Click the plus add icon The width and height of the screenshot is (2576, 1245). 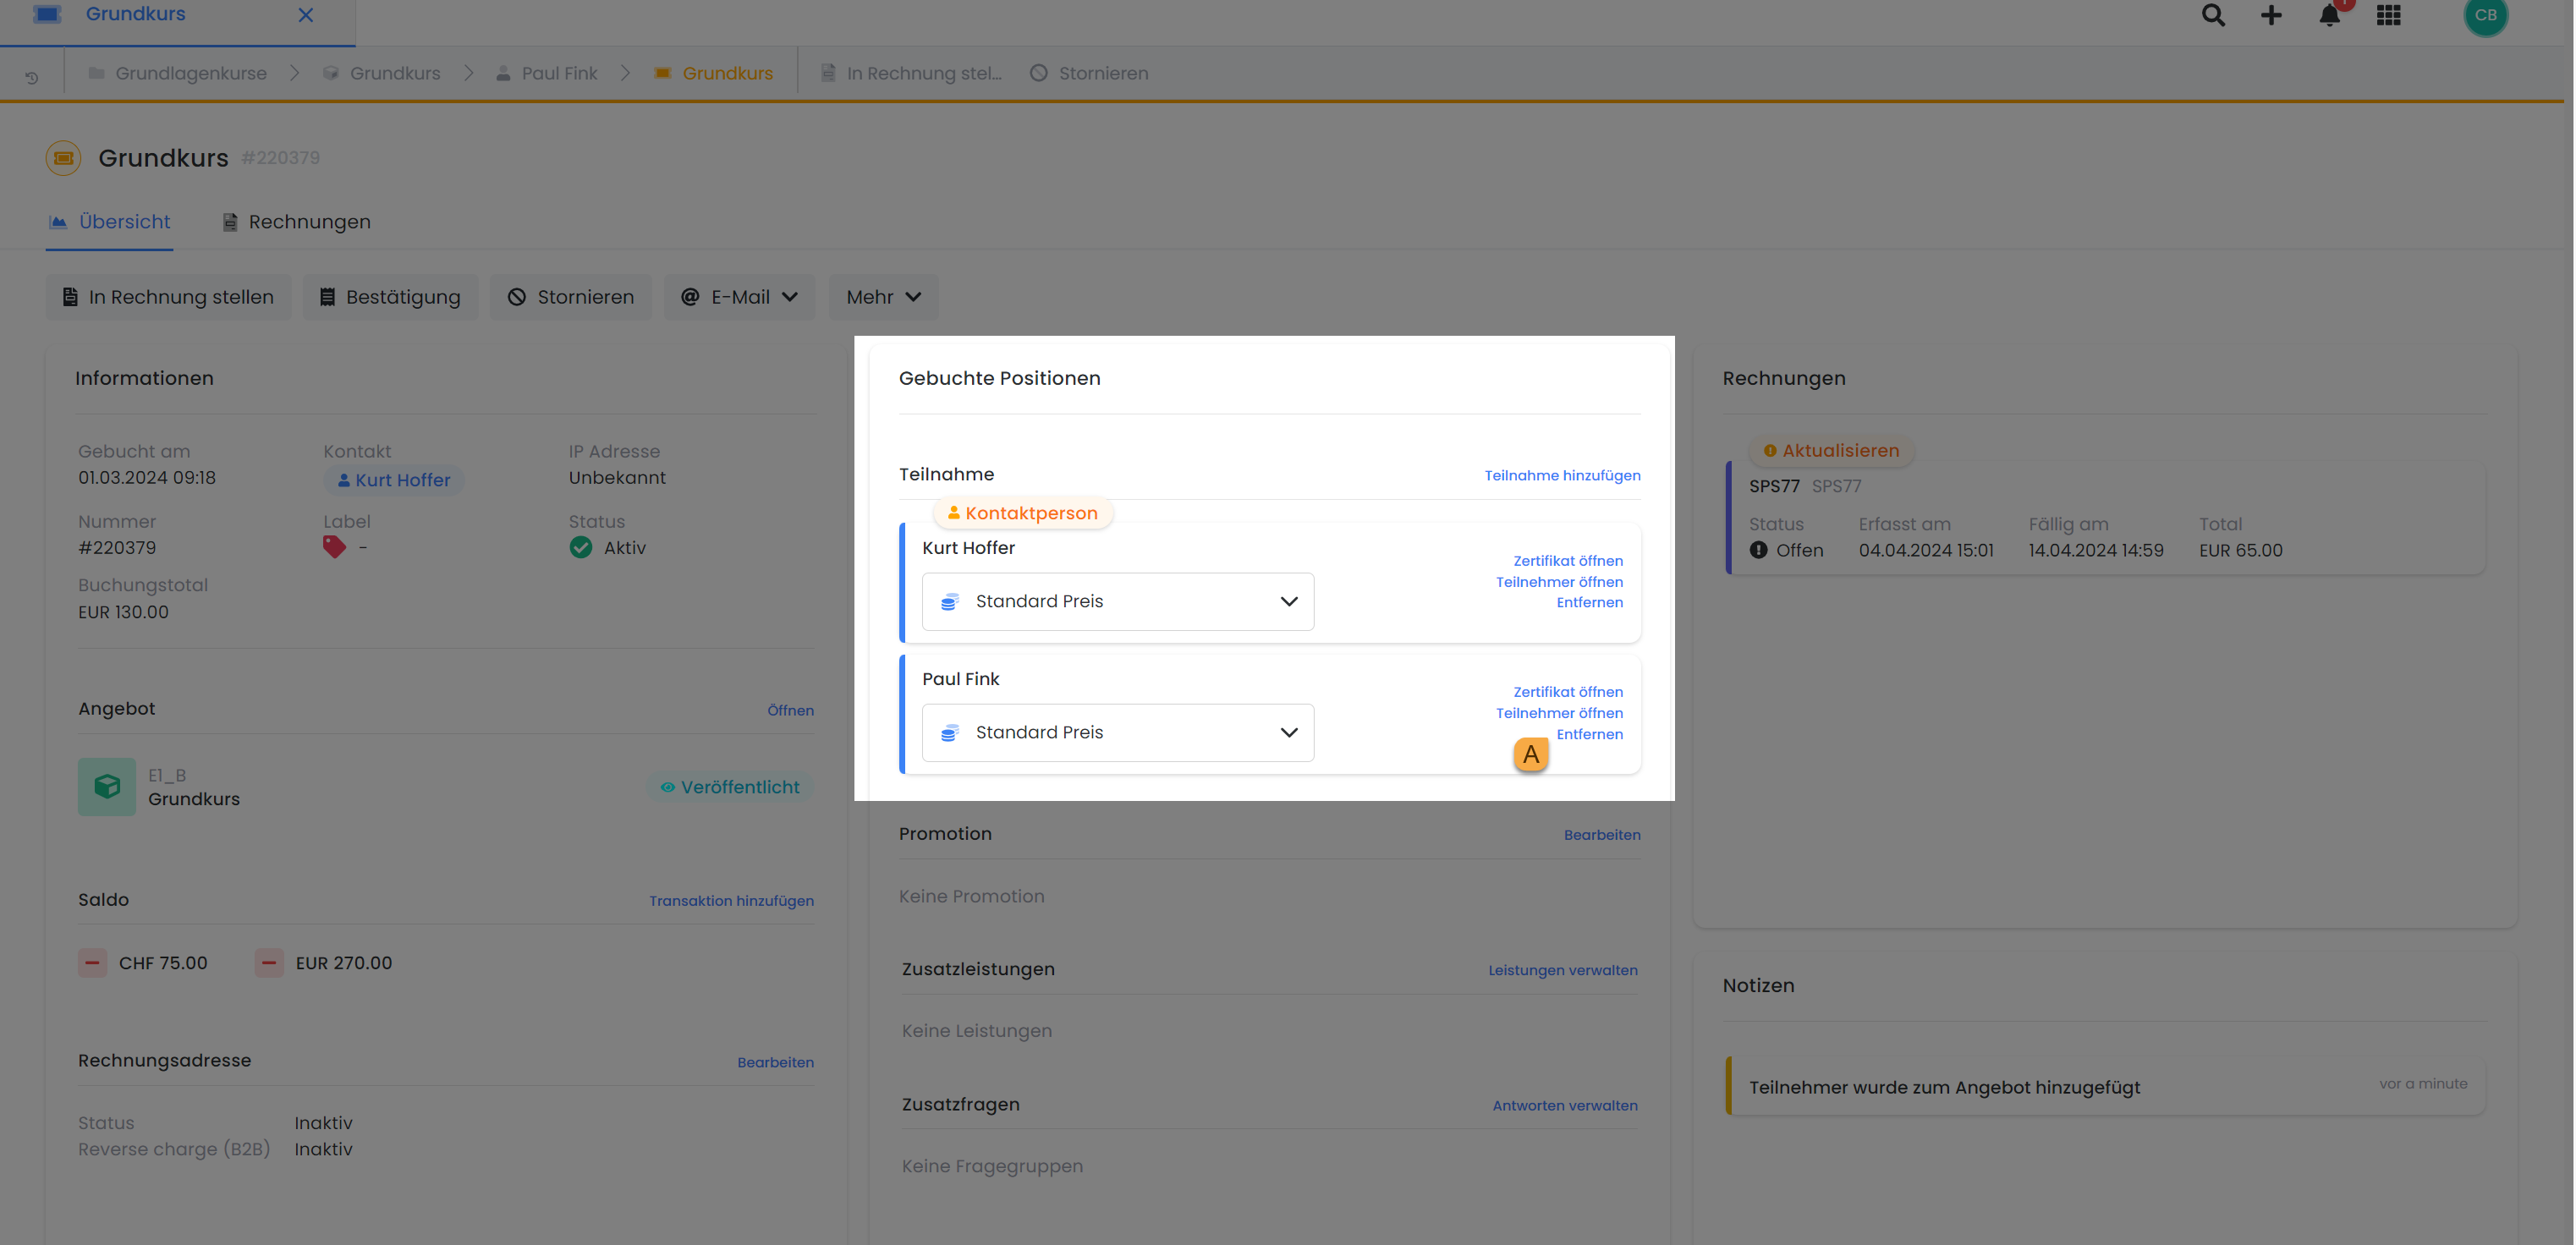coord(2271,15)
